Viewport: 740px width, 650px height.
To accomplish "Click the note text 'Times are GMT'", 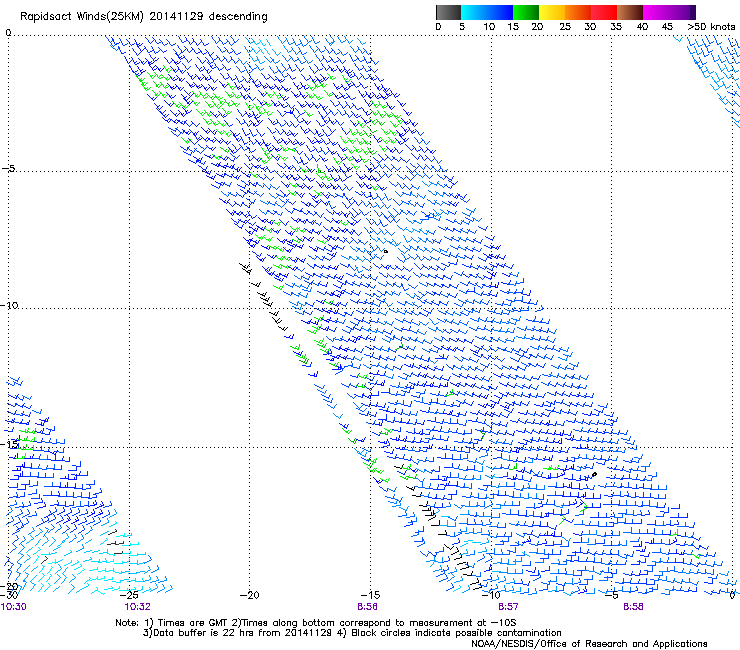I will pos(192,623).
